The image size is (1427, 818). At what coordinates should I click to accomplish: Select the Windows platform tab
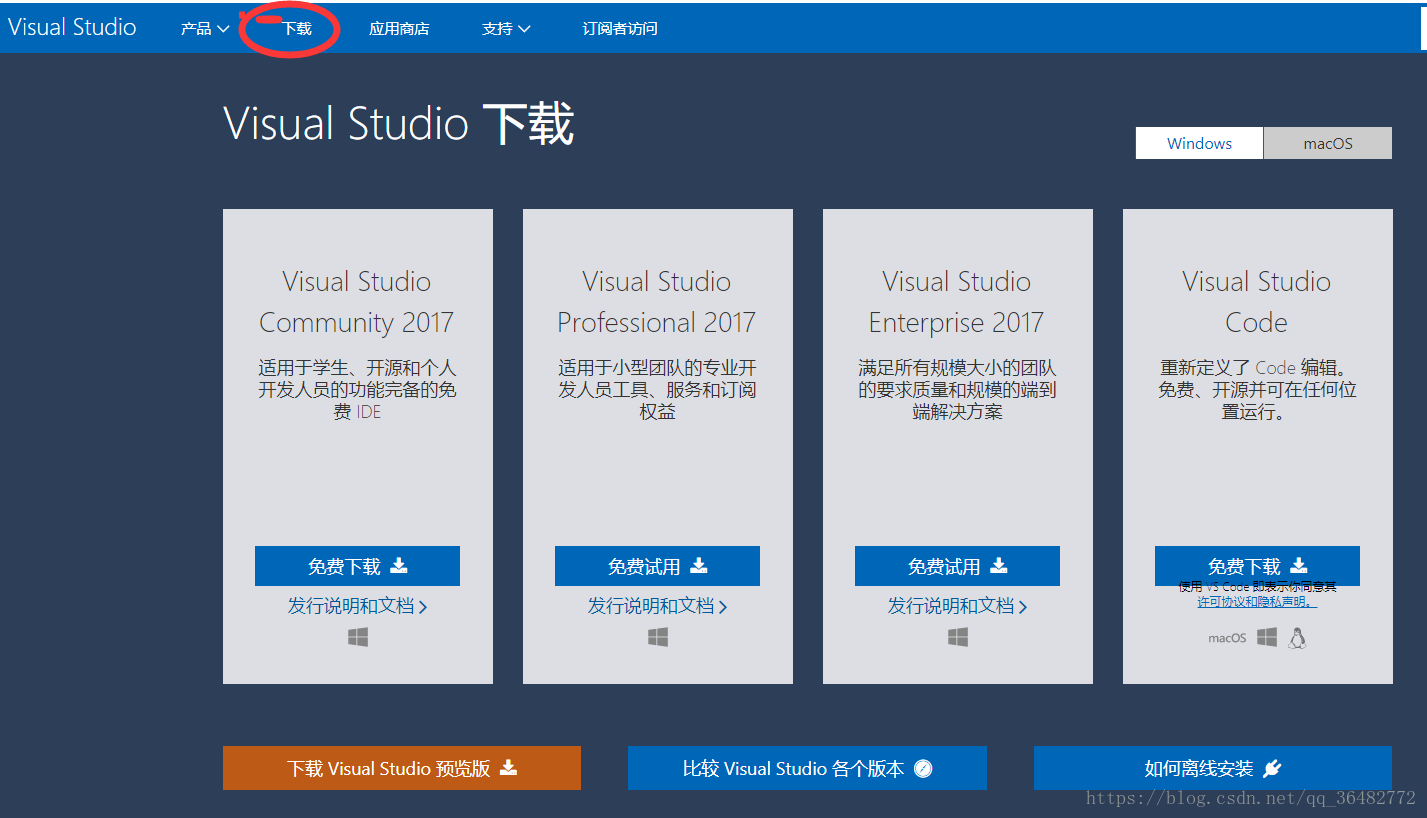(1199, 143)
